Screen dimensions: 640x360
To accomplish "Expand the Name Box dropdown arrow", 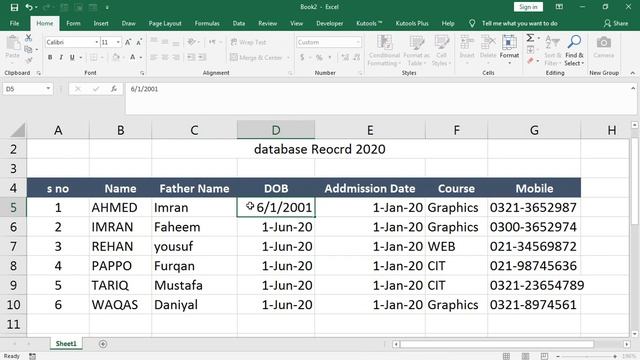I will (48, 89).
